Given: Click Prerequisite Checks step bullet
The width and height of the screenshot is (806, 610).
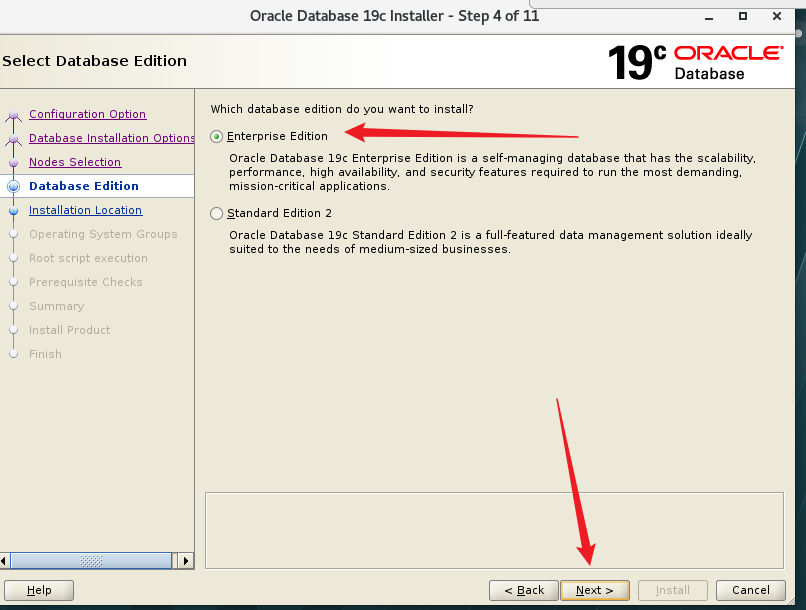Looking at the screenshot, I should click(14, 282).
